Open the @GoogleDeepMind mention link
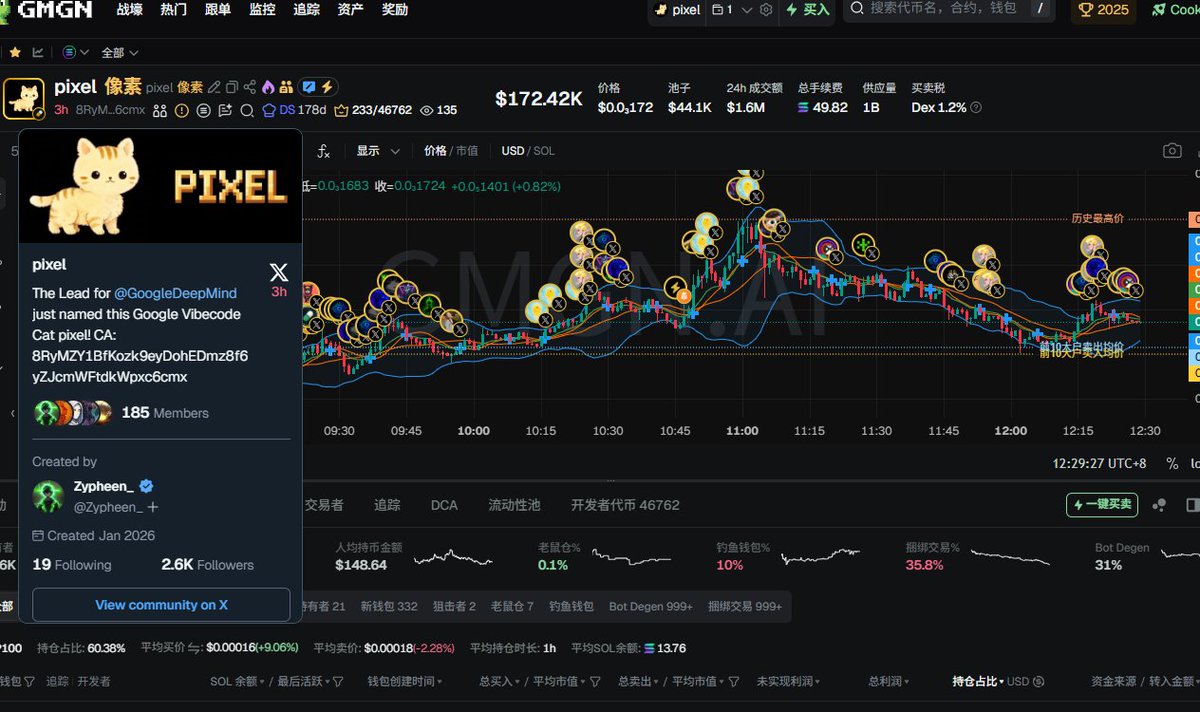This screenshot has height=712, width=1200. [x=175, y=293]
